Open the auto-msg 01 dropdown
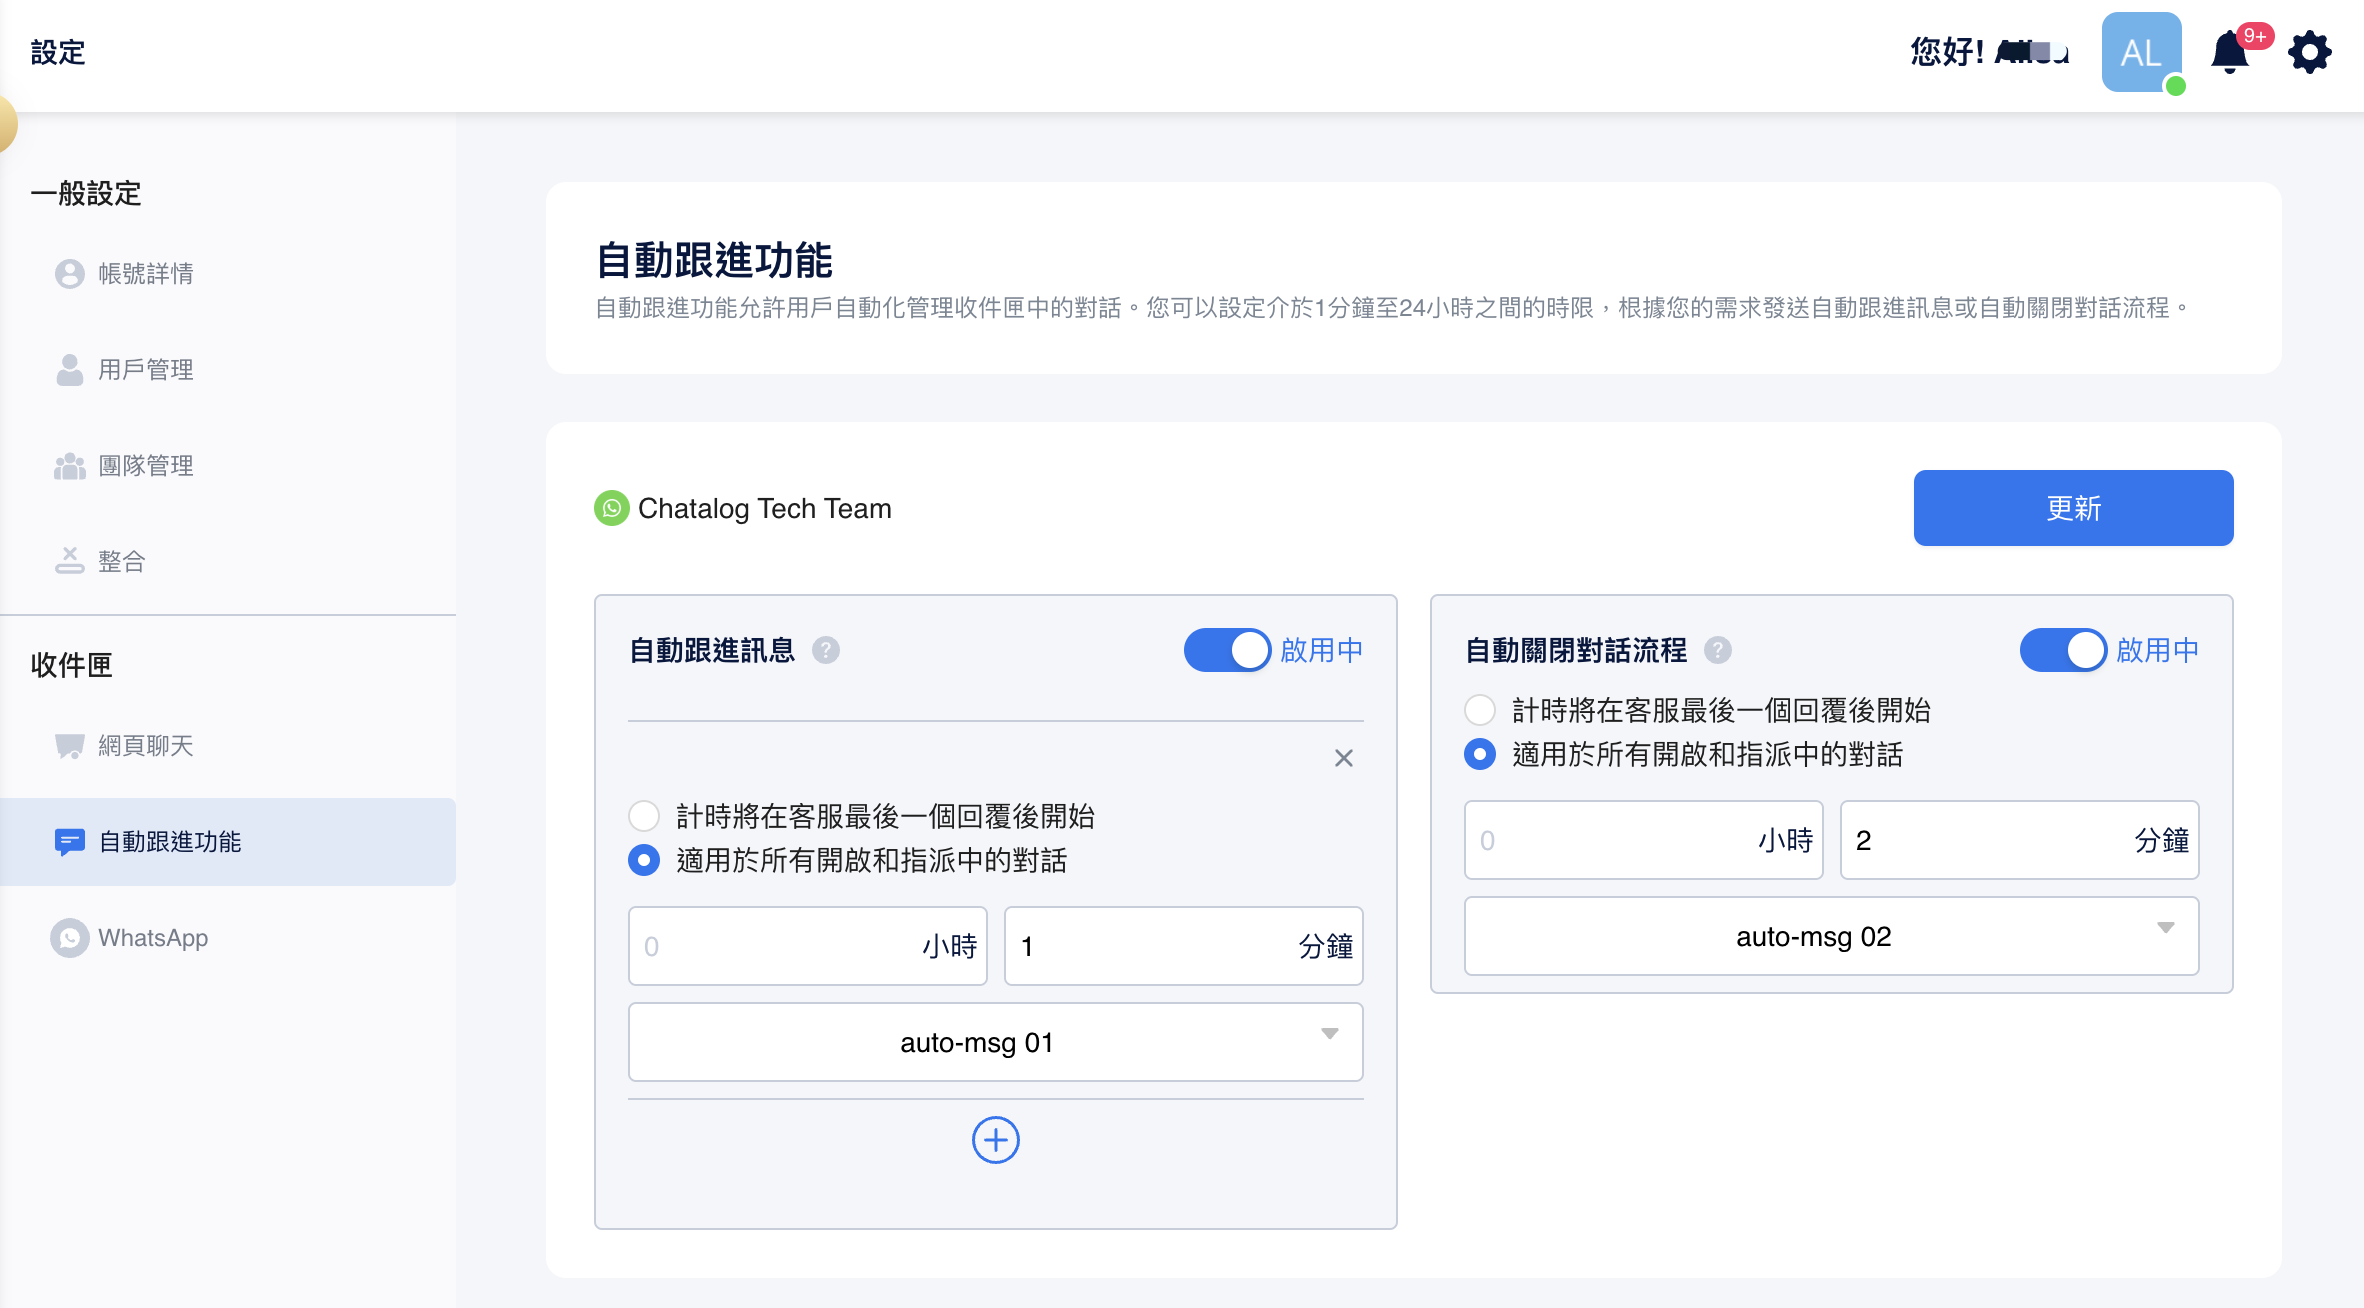This screenshot has height=1308, width=2364. point(995,1042)
